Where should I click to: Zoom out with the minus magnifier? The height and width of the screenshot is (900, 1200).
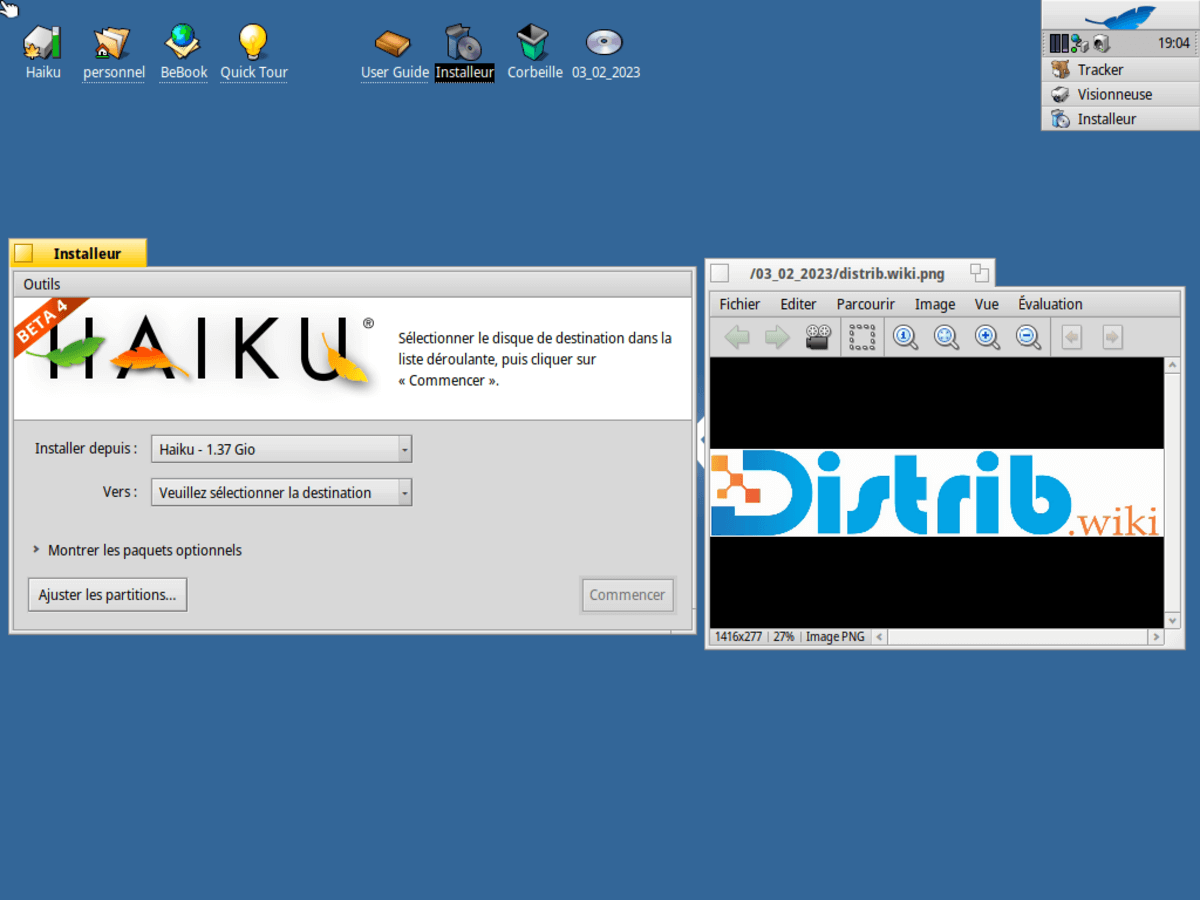tap(1028, 337)
